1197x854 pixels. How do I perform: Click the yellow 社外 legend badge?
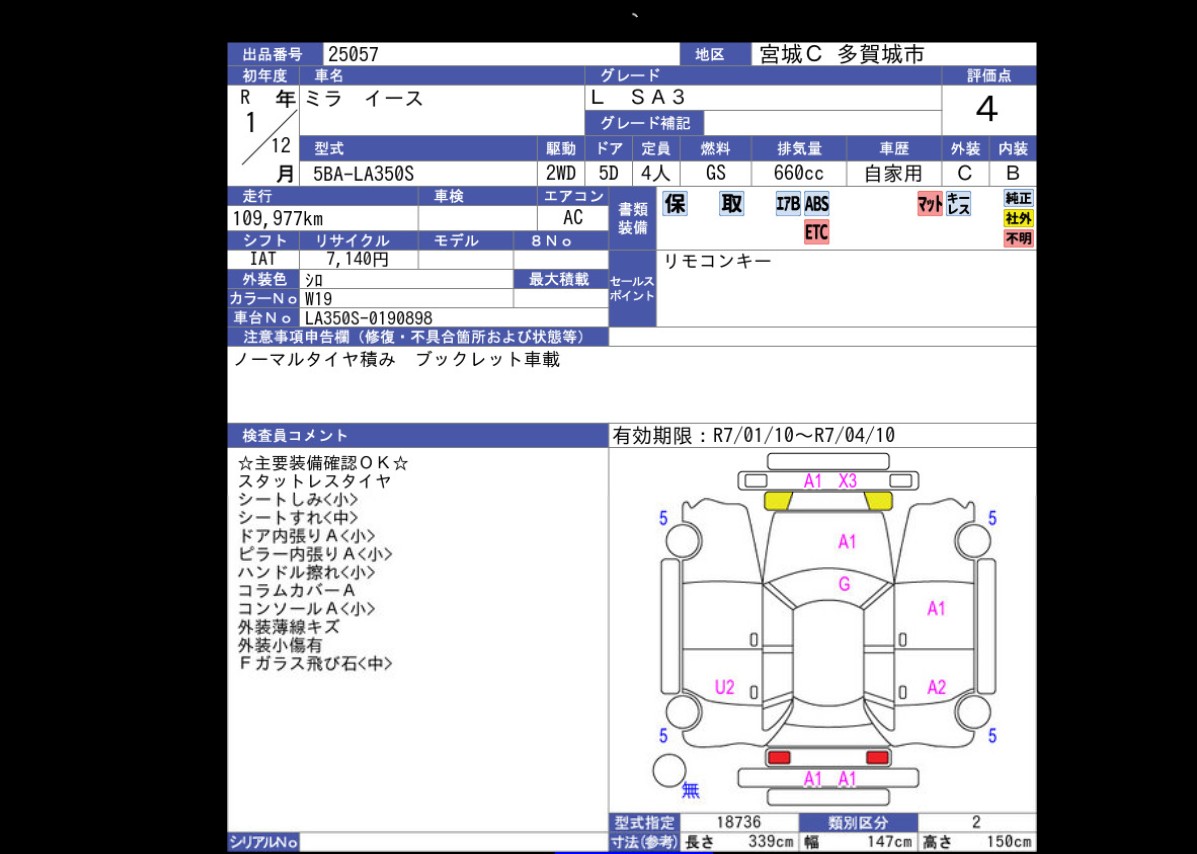pyautogui.click(x=1018, y=218)
